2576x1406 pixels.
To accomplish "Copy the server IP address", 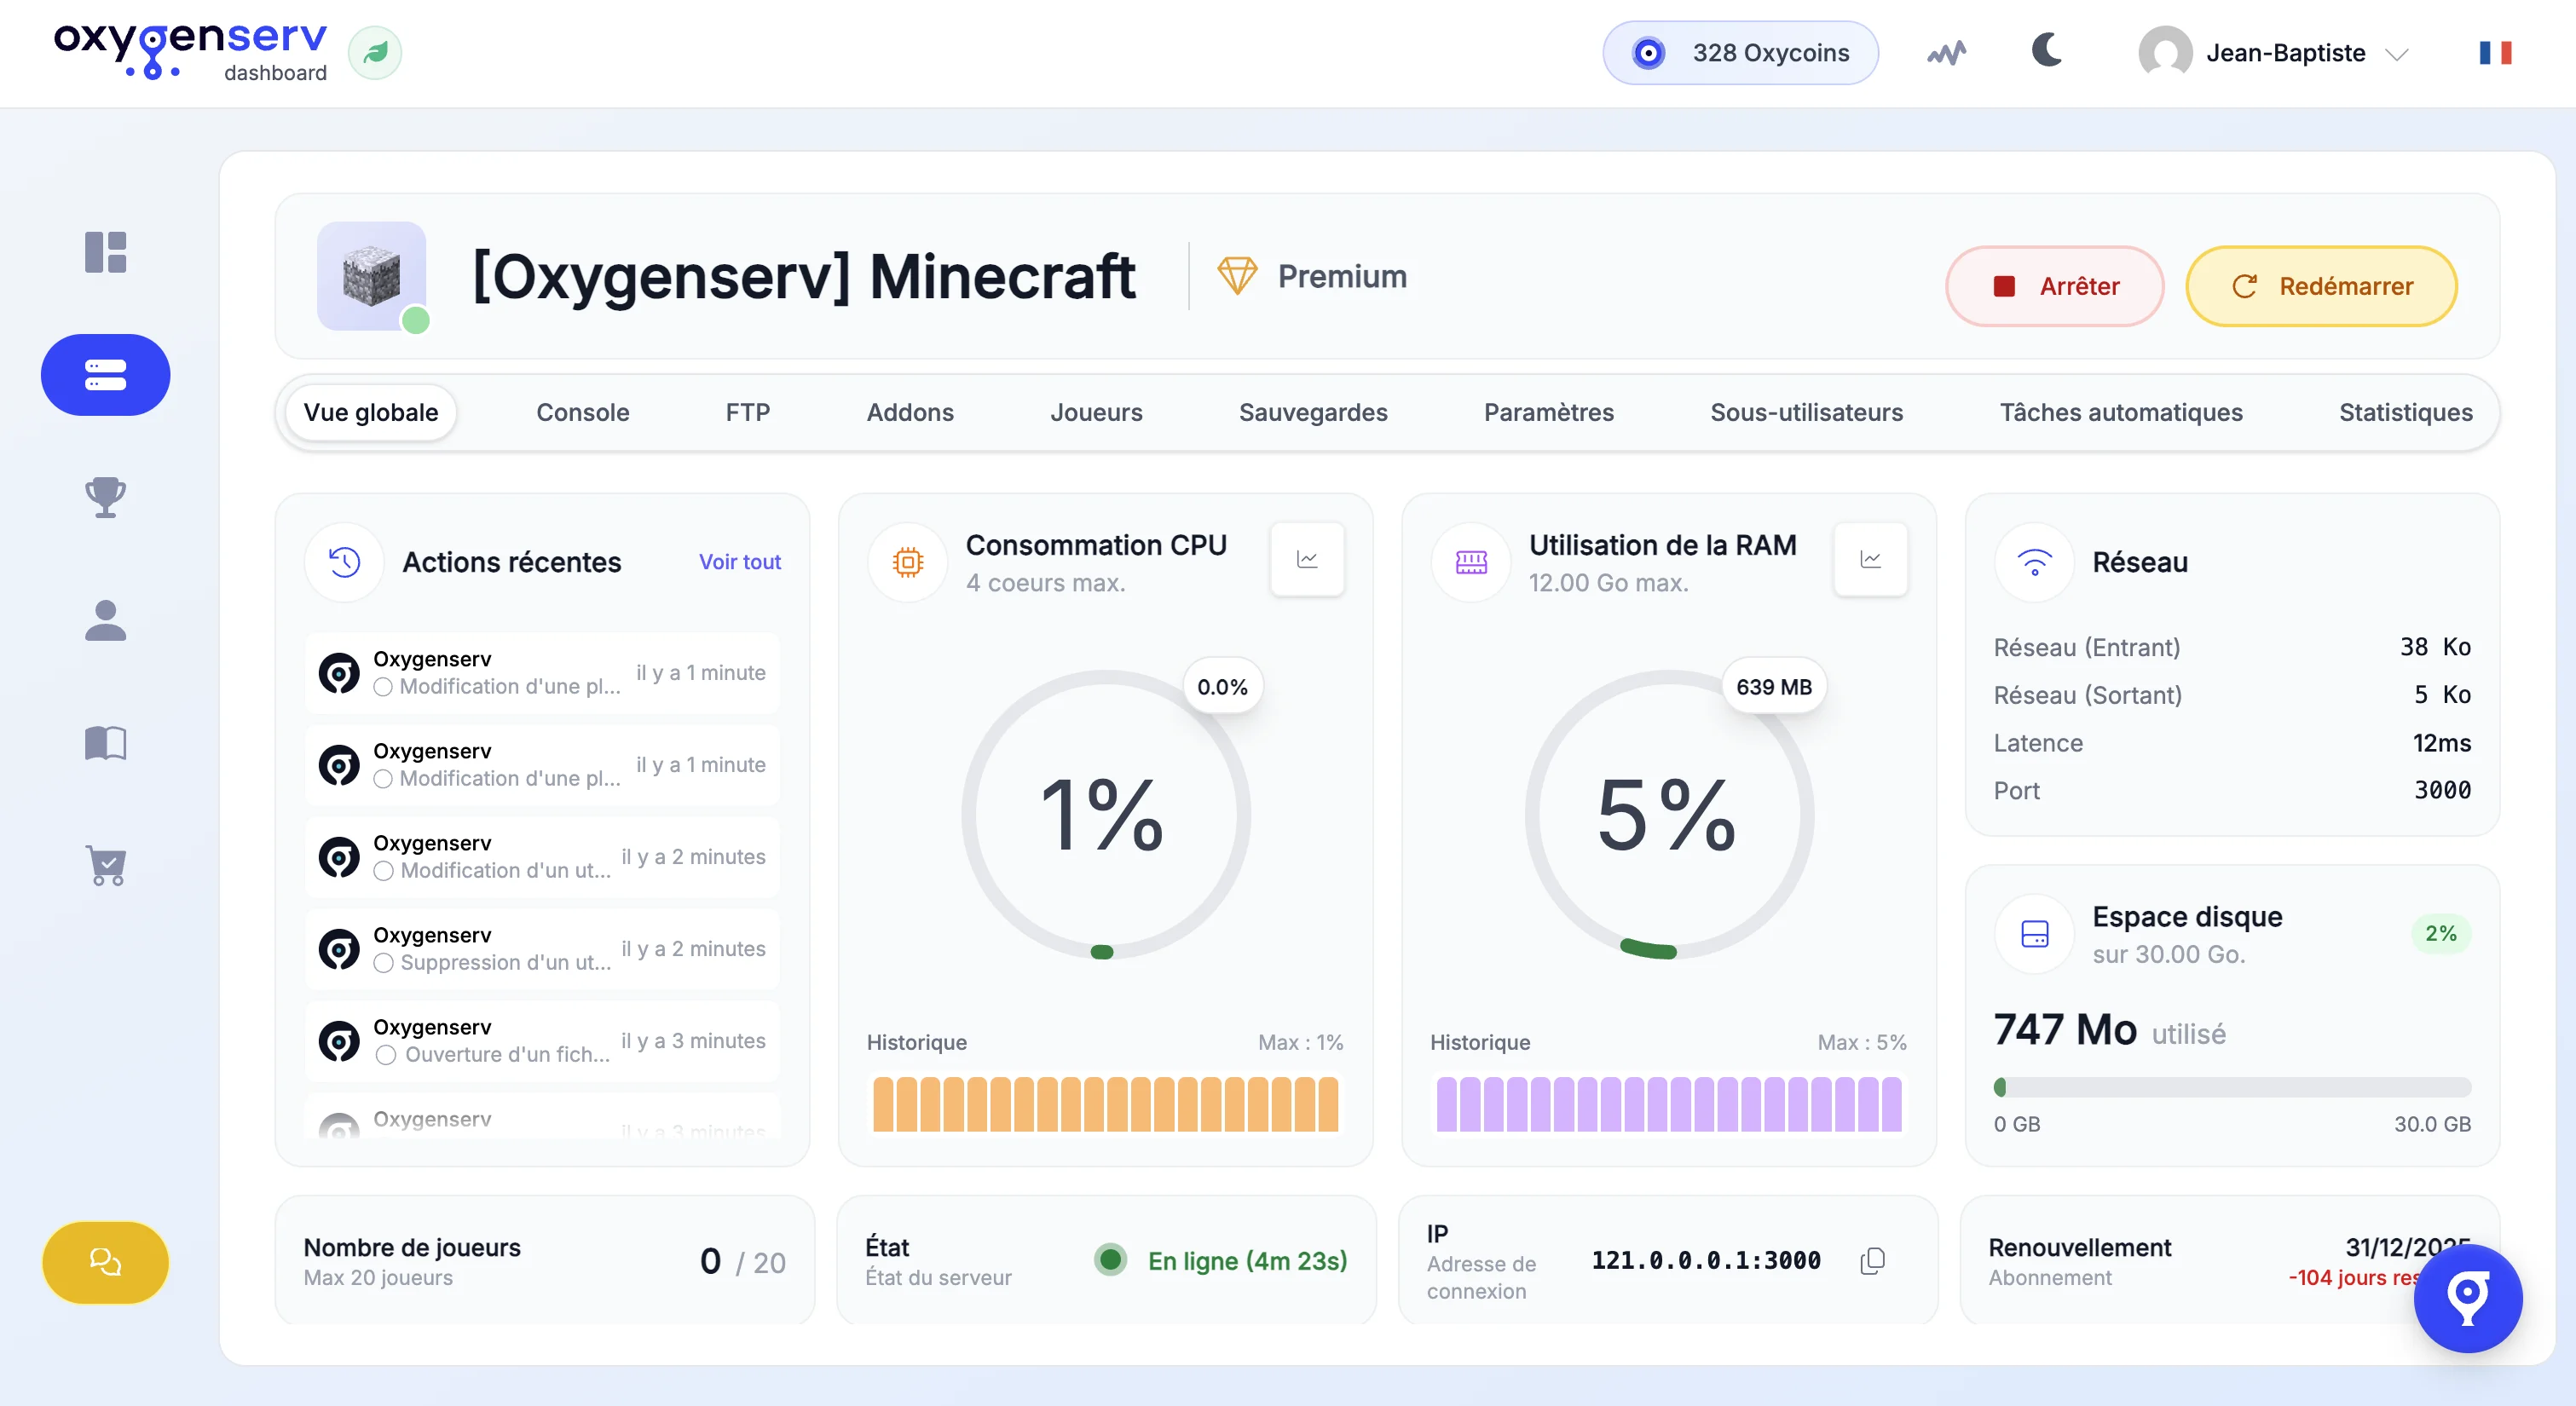I will pos(1872,1261).
